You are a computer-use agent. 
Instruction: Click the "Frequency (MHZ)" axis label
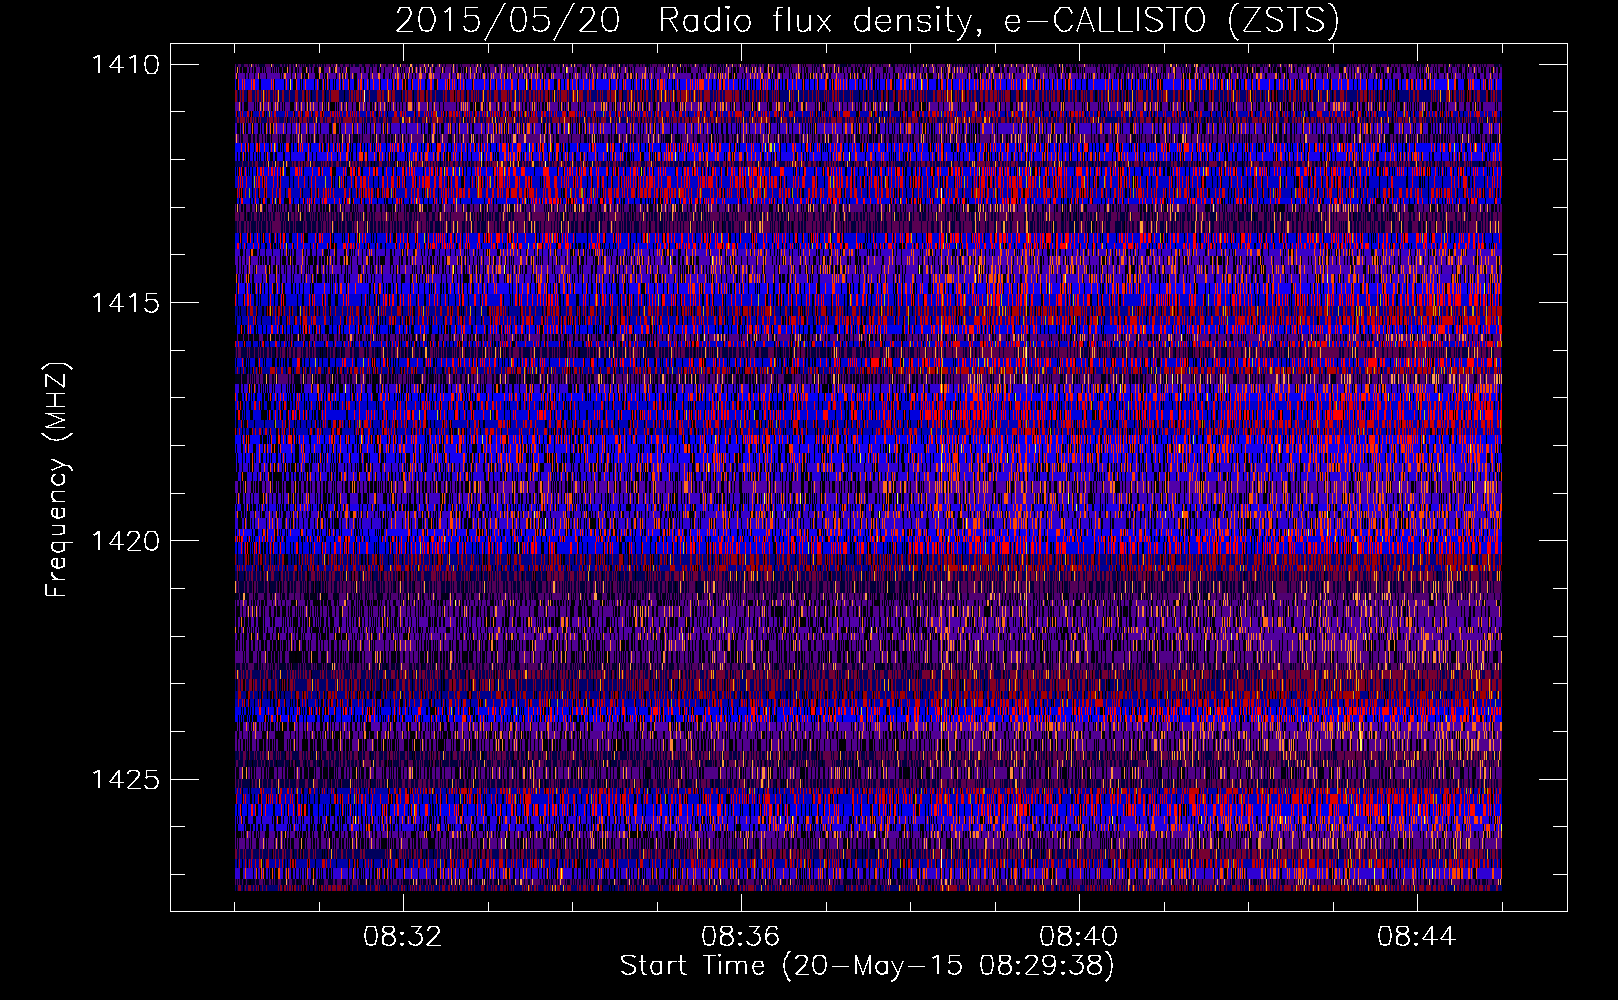tap(57, 480)
